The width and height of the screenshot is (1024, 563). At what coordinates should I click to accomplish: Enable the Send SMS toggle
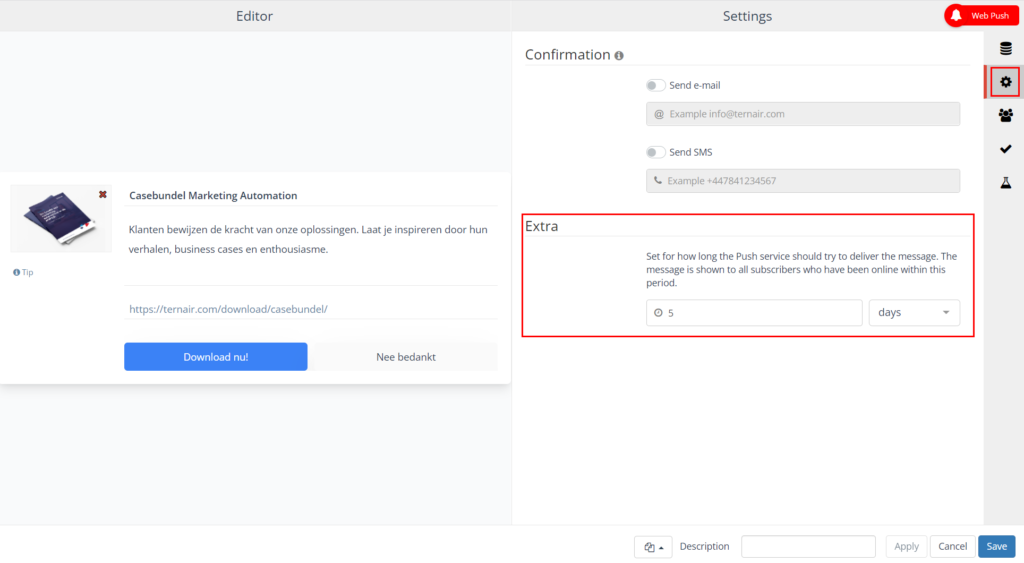655,153
